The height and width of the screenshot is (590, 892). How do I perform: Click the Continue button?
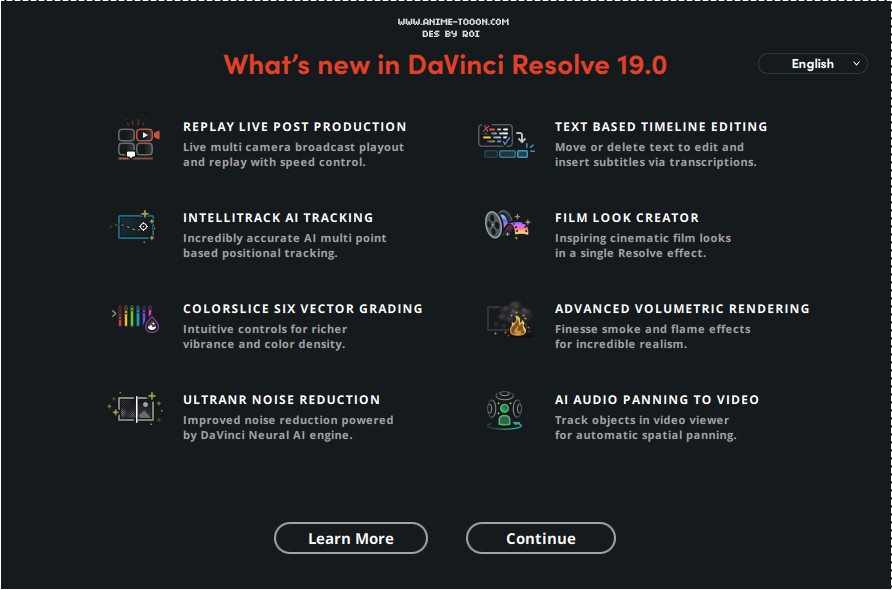pyautogui.click(x=540, y=538)
